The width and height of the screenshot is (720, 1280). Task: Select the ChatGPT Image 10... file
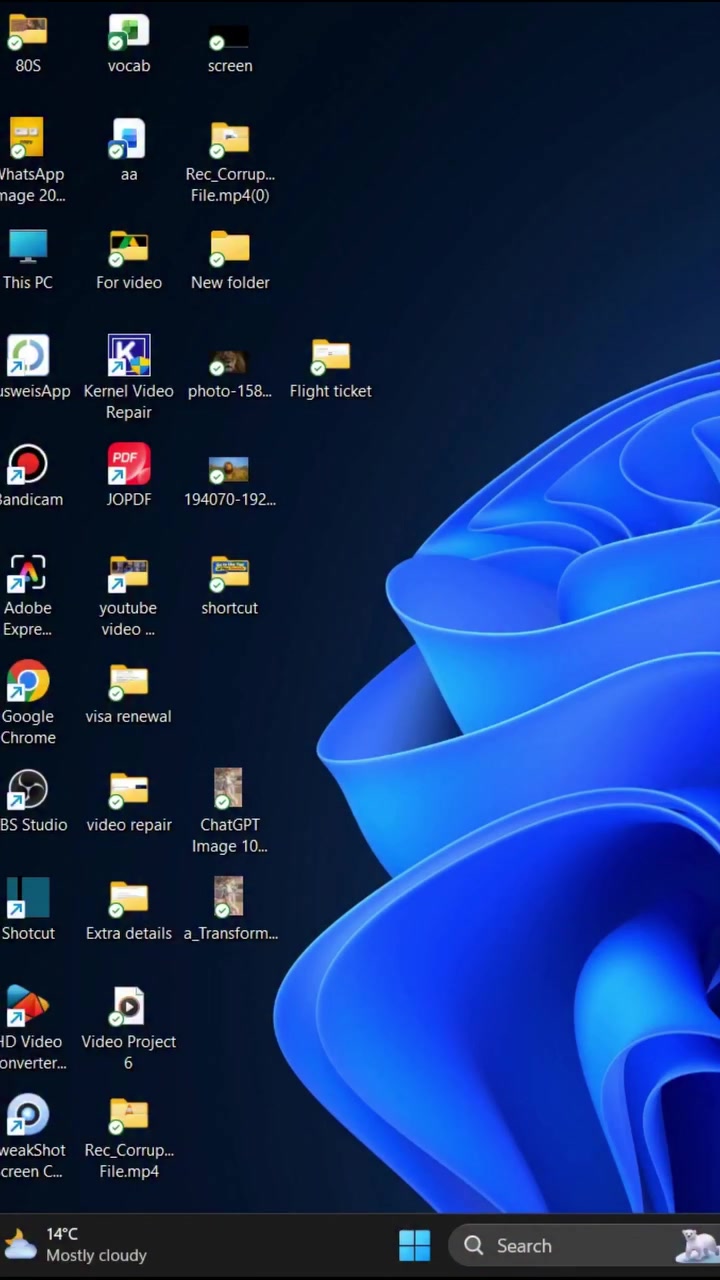(228, 789)
